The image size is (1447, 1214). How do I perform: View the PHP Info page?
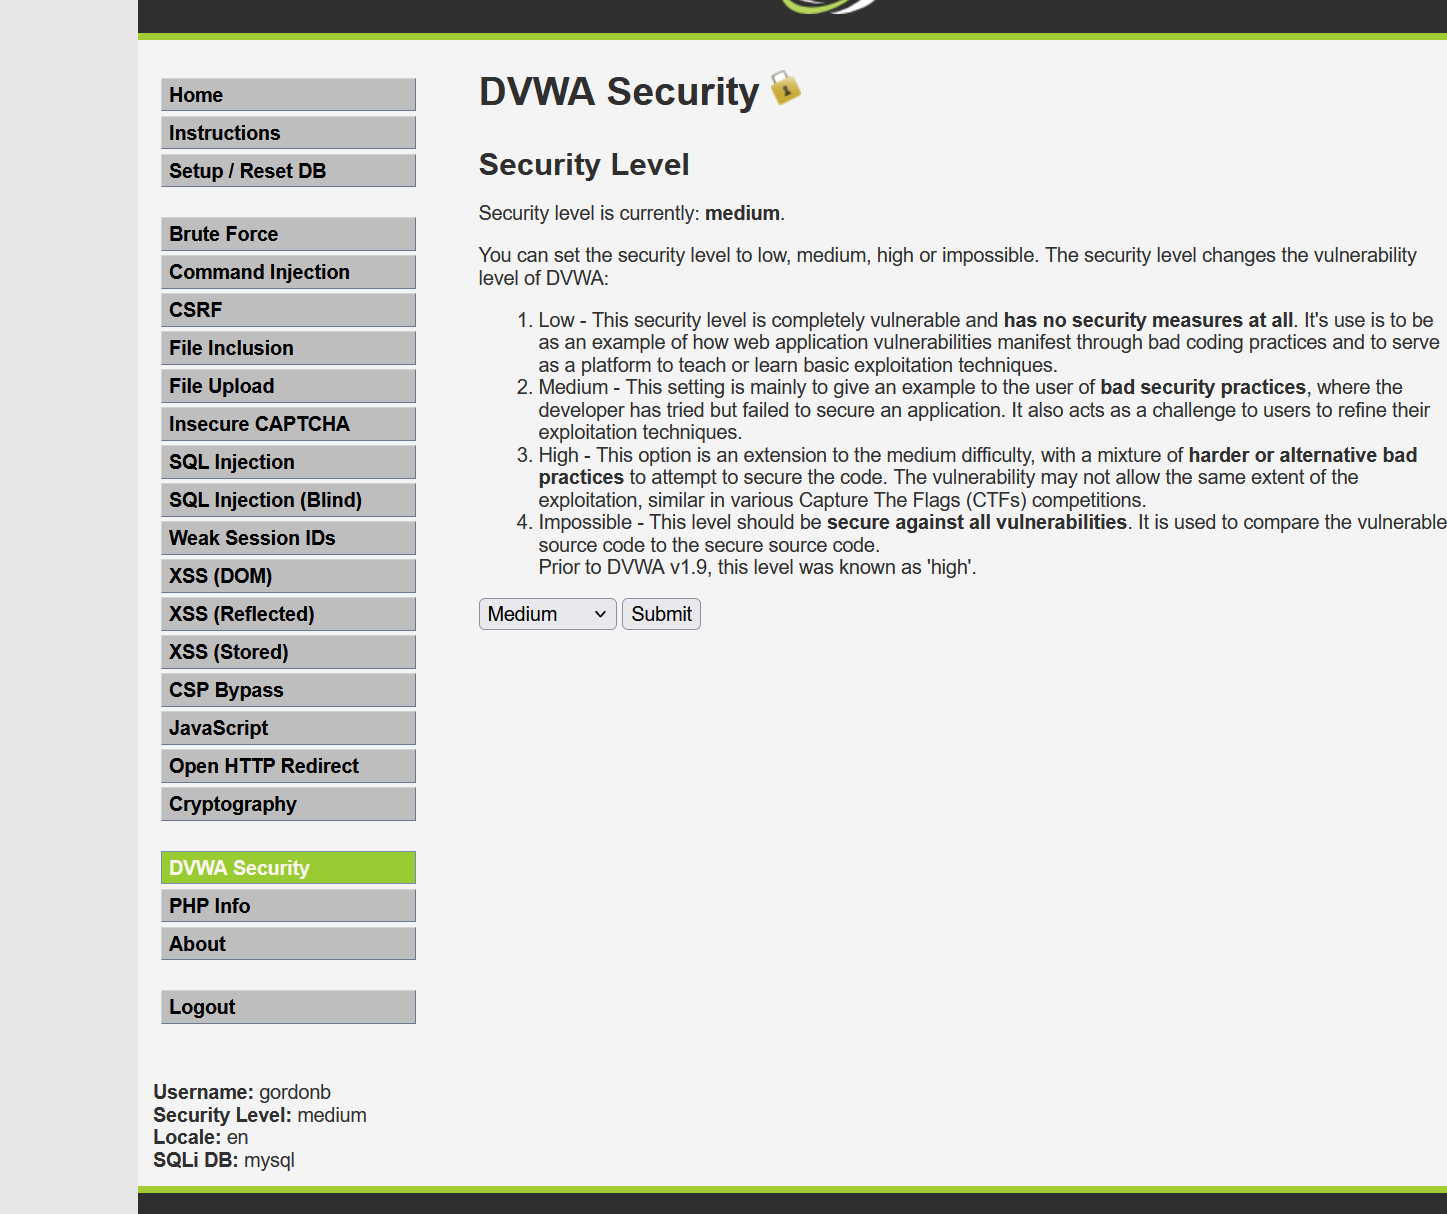point(288,906)
